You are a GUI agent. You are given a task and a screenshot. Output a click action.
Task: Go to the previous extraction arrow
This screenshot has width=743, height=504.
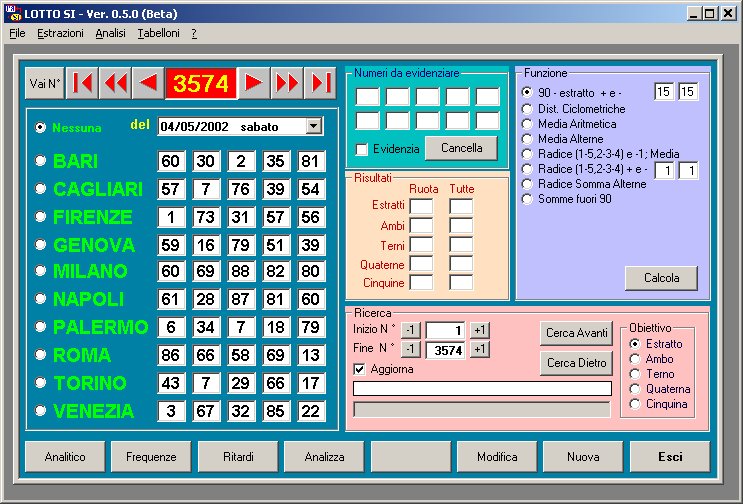point(148,84)
